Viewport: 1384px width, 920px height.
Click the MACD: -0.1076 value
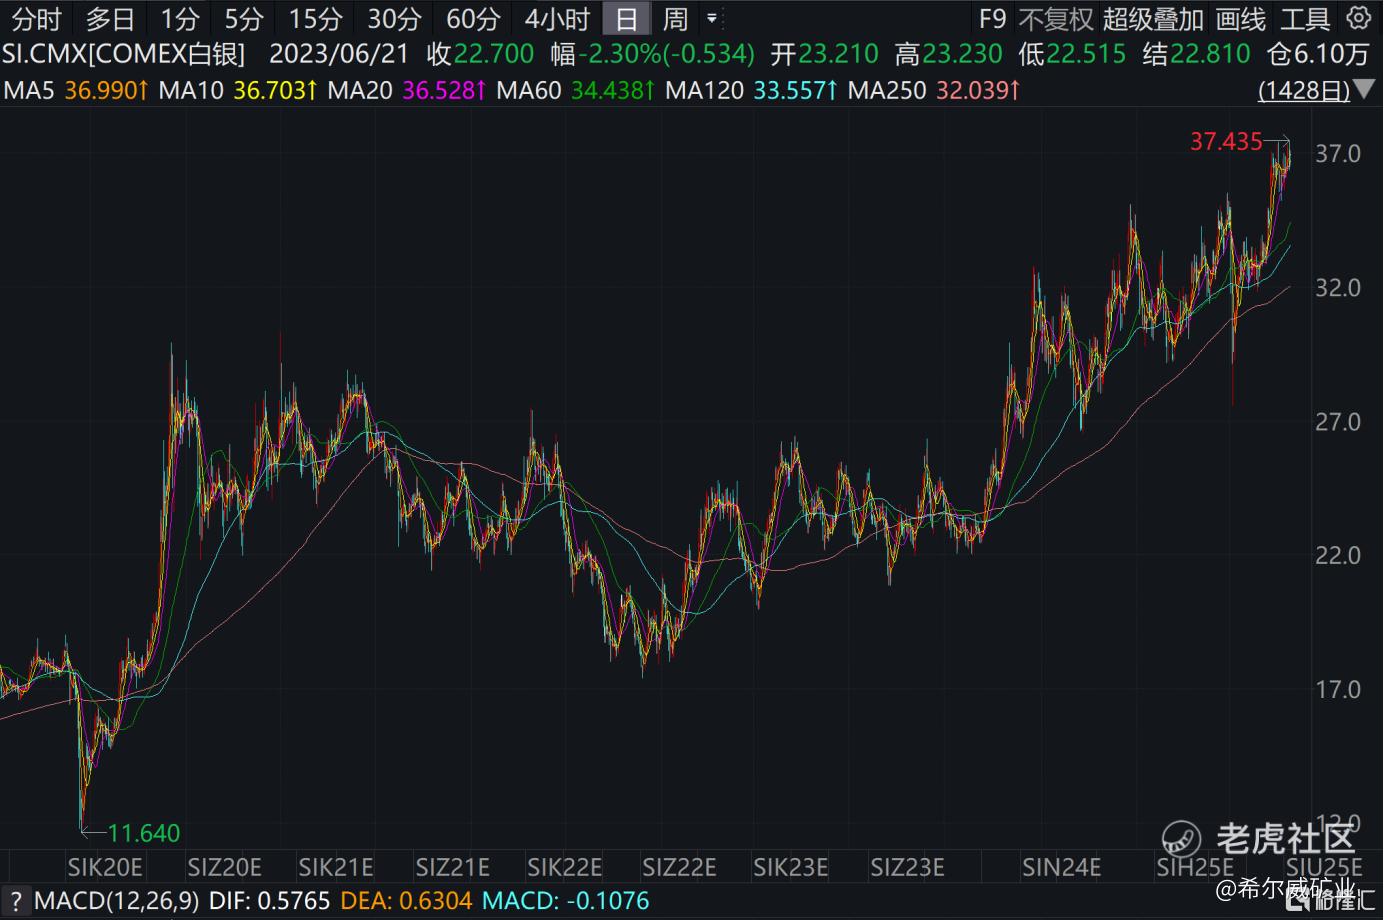point(566,901)
